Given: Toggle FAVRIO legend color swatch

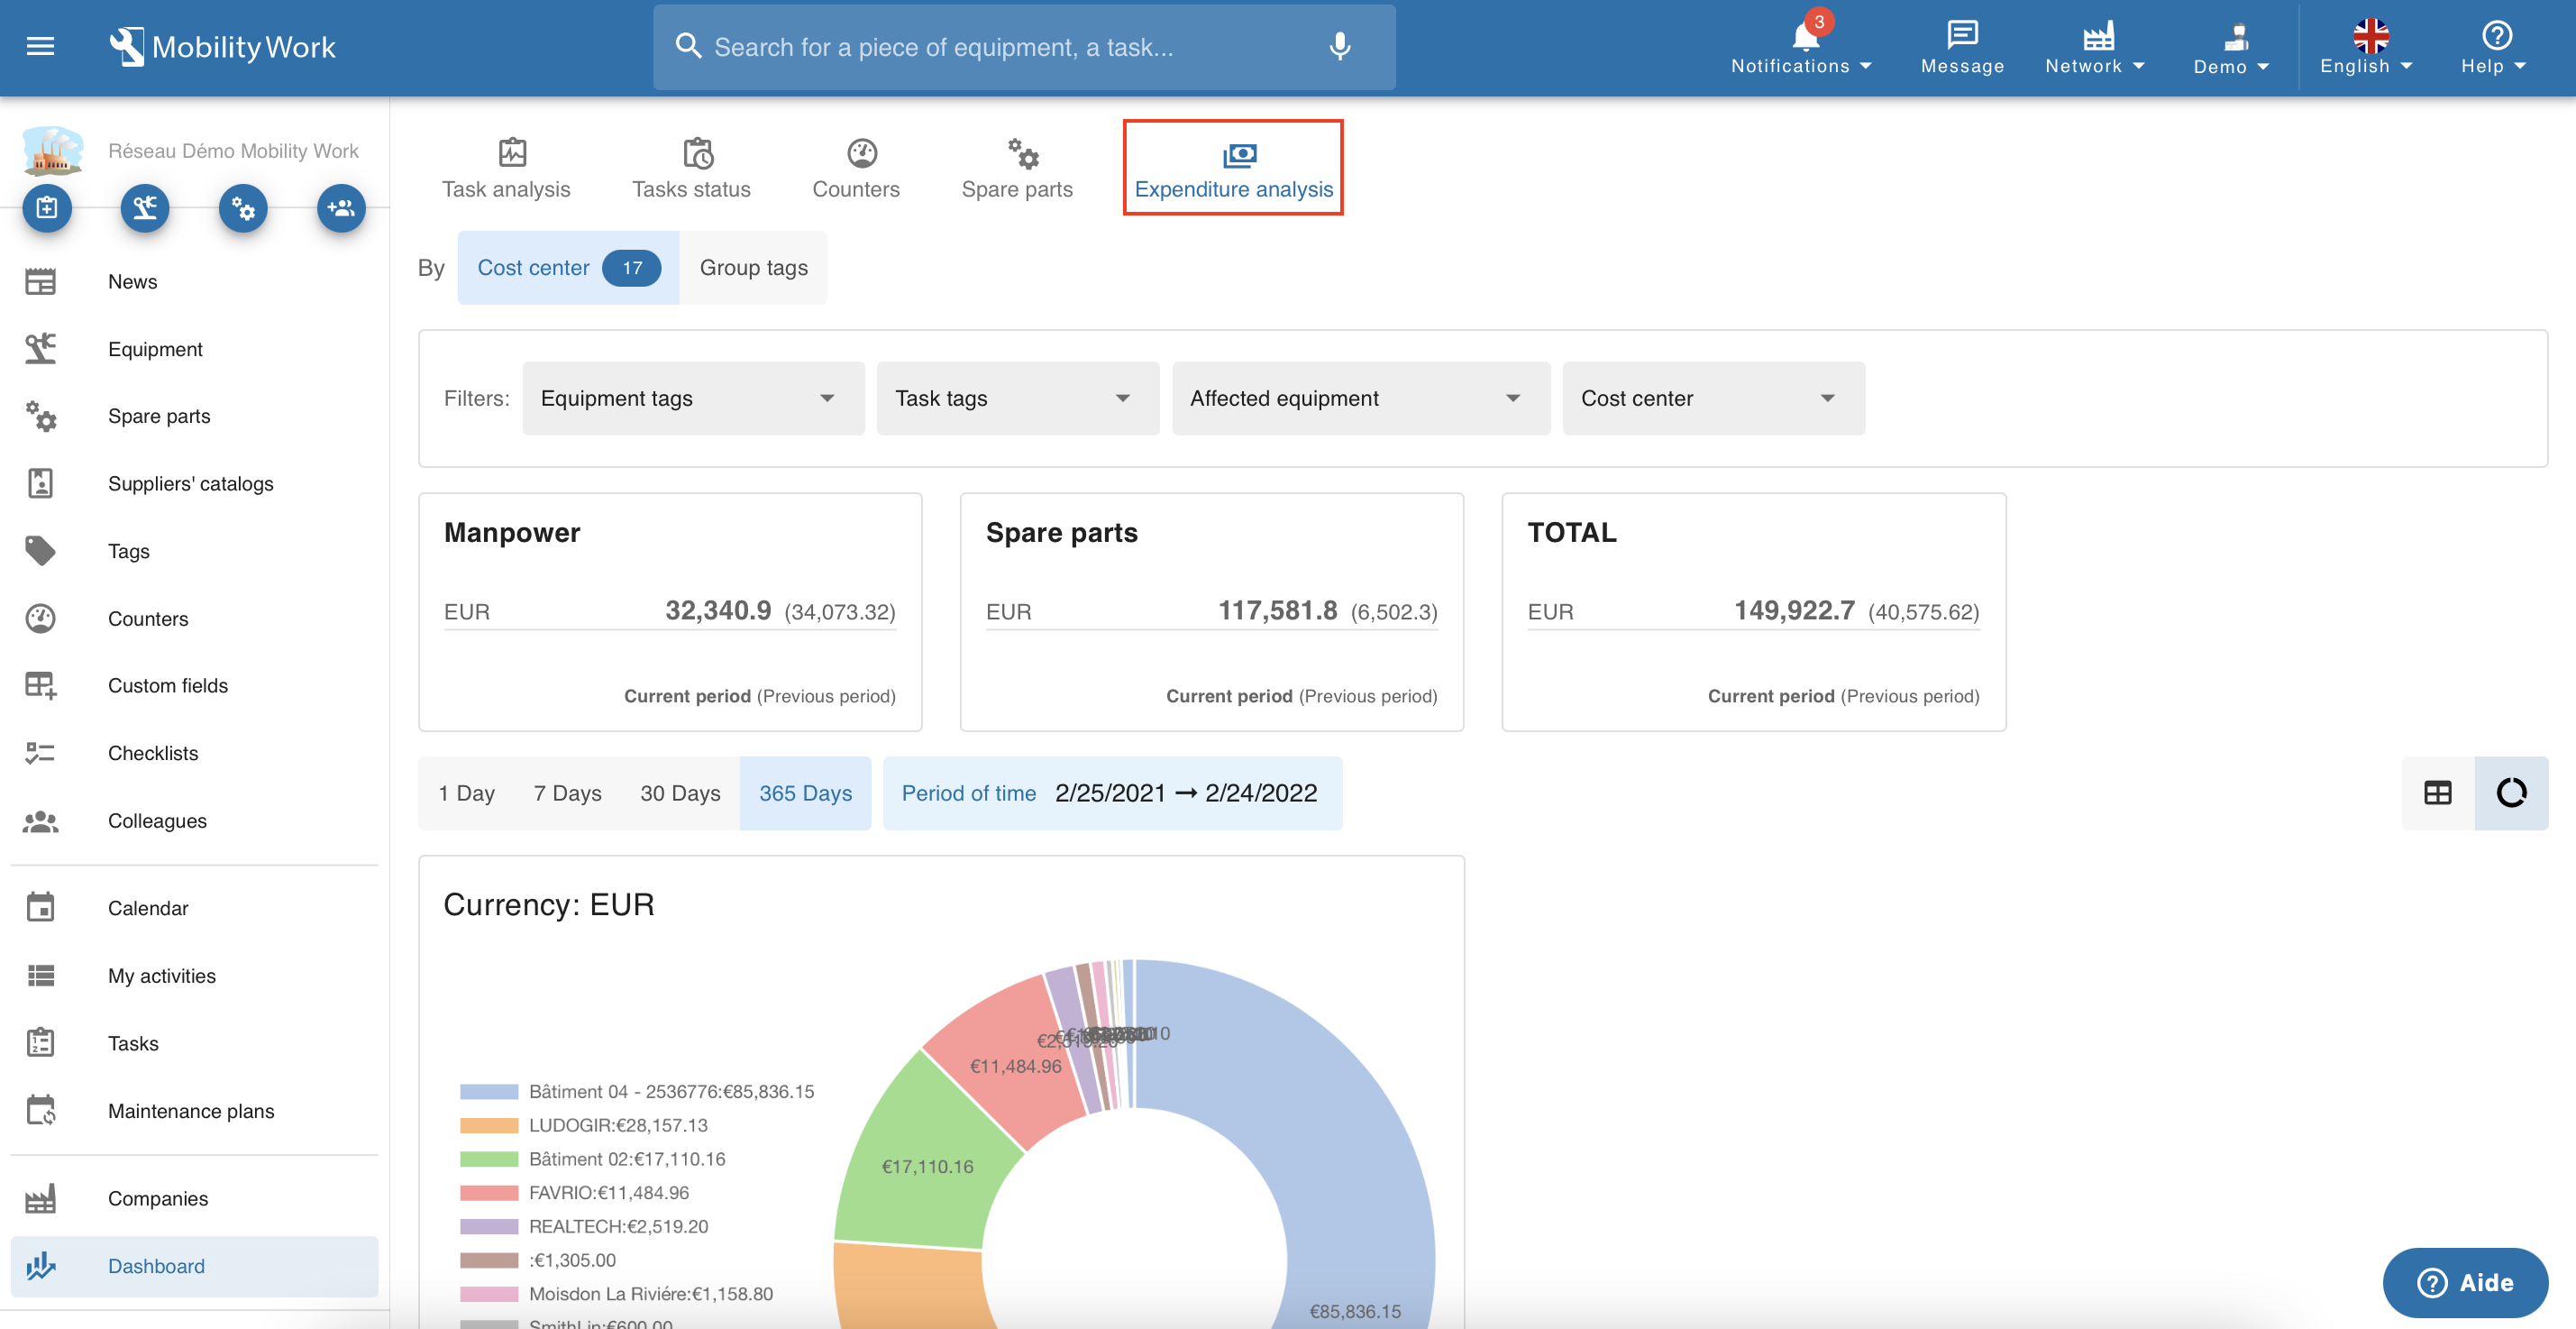Looking at the screenshot, I should (x=489, y=1192).
